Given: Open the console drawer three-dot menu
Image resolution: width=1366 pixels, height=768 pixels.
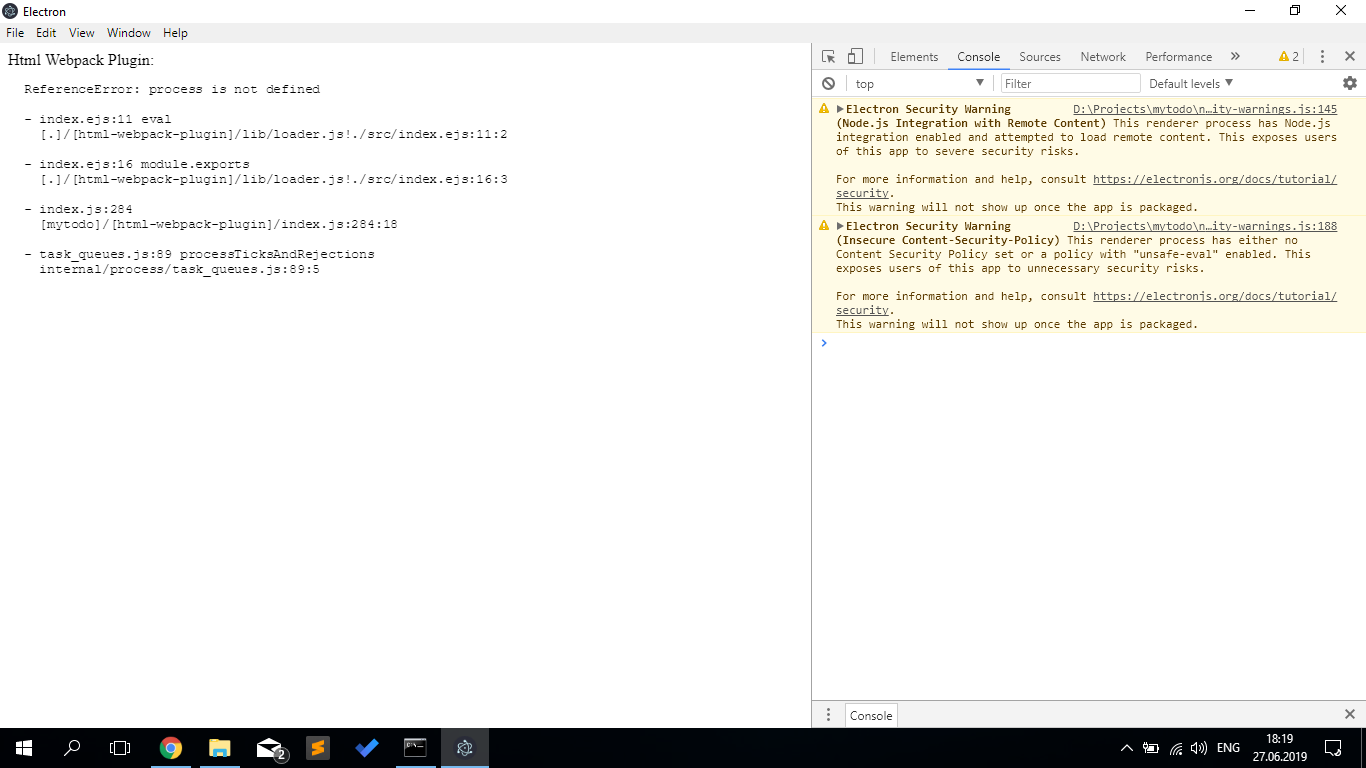Looking at the screenshot, I should (x=828, y=715).
